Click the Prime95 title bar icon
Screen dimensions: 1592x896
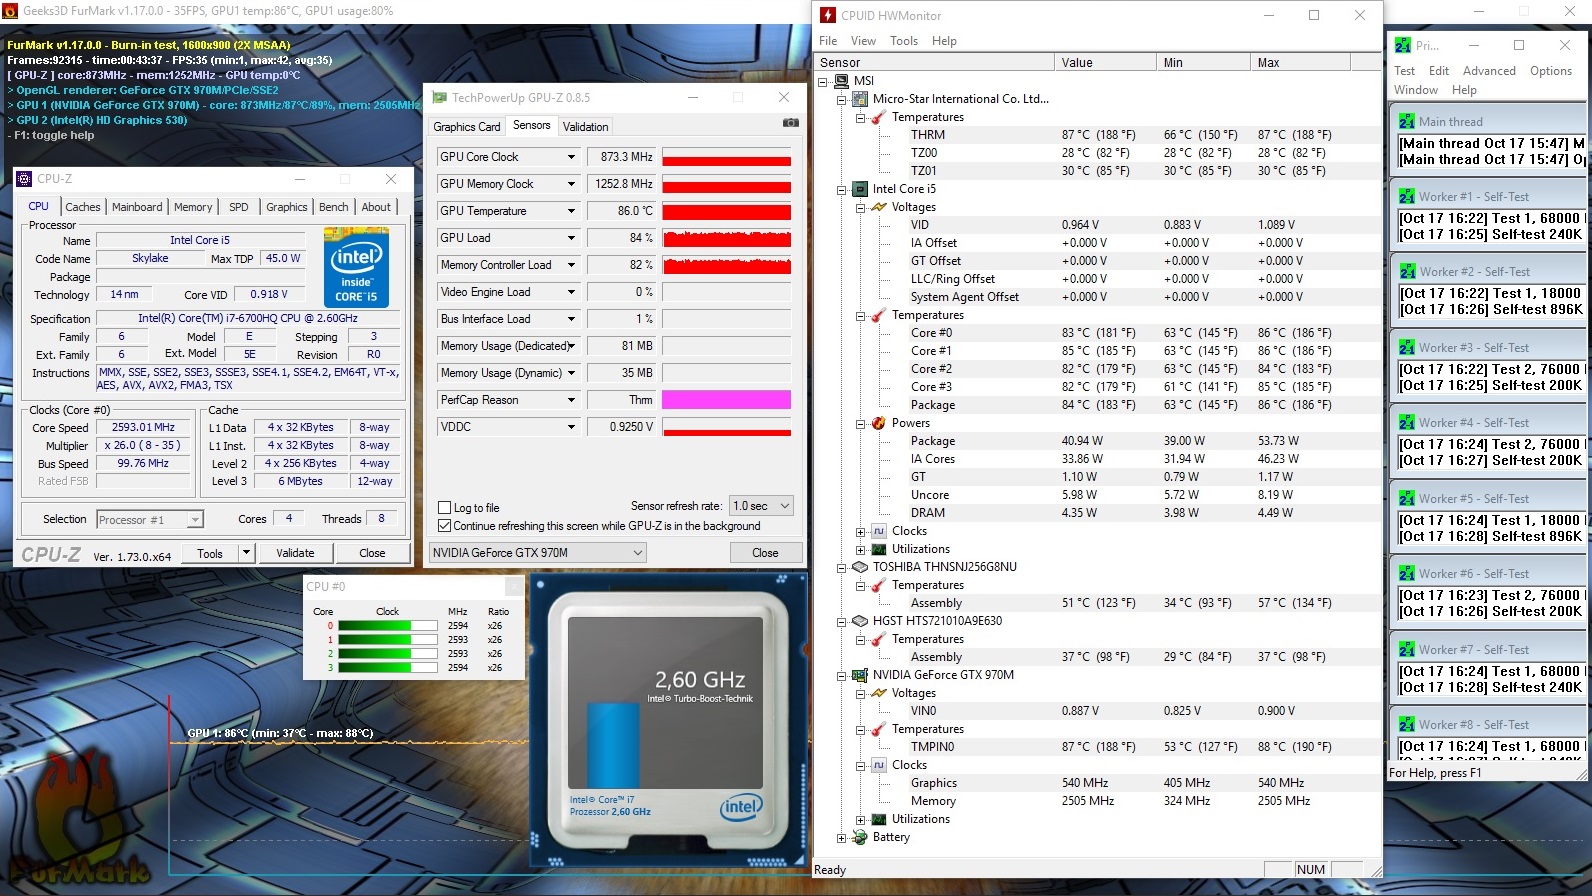1402,45
